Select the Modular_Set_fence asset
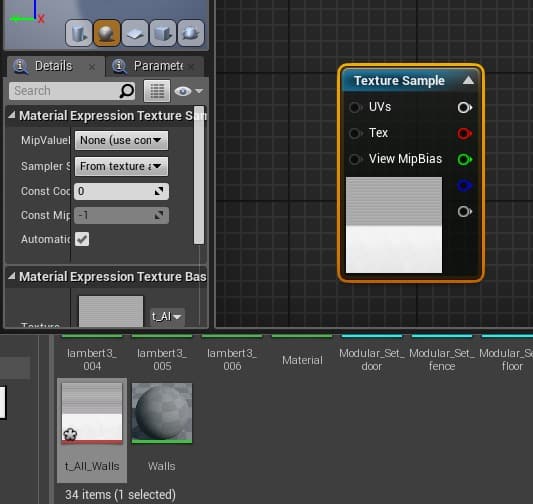533x504 pixels. click(x=442, y=360)
